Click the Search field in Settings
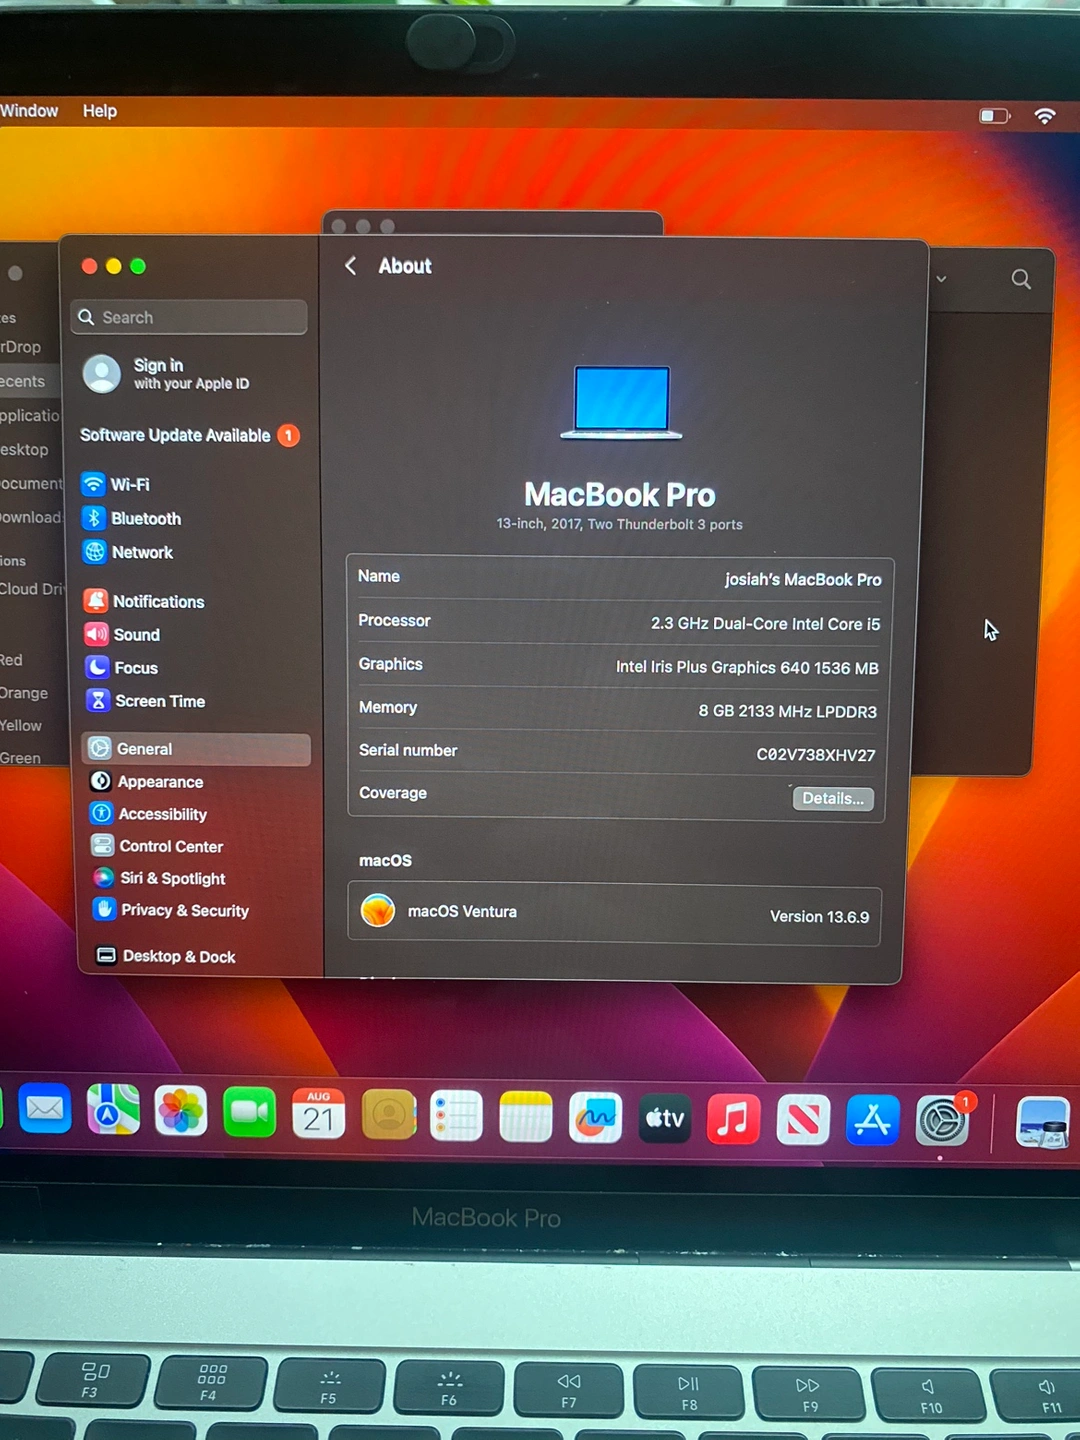 (x=190, y=318)
